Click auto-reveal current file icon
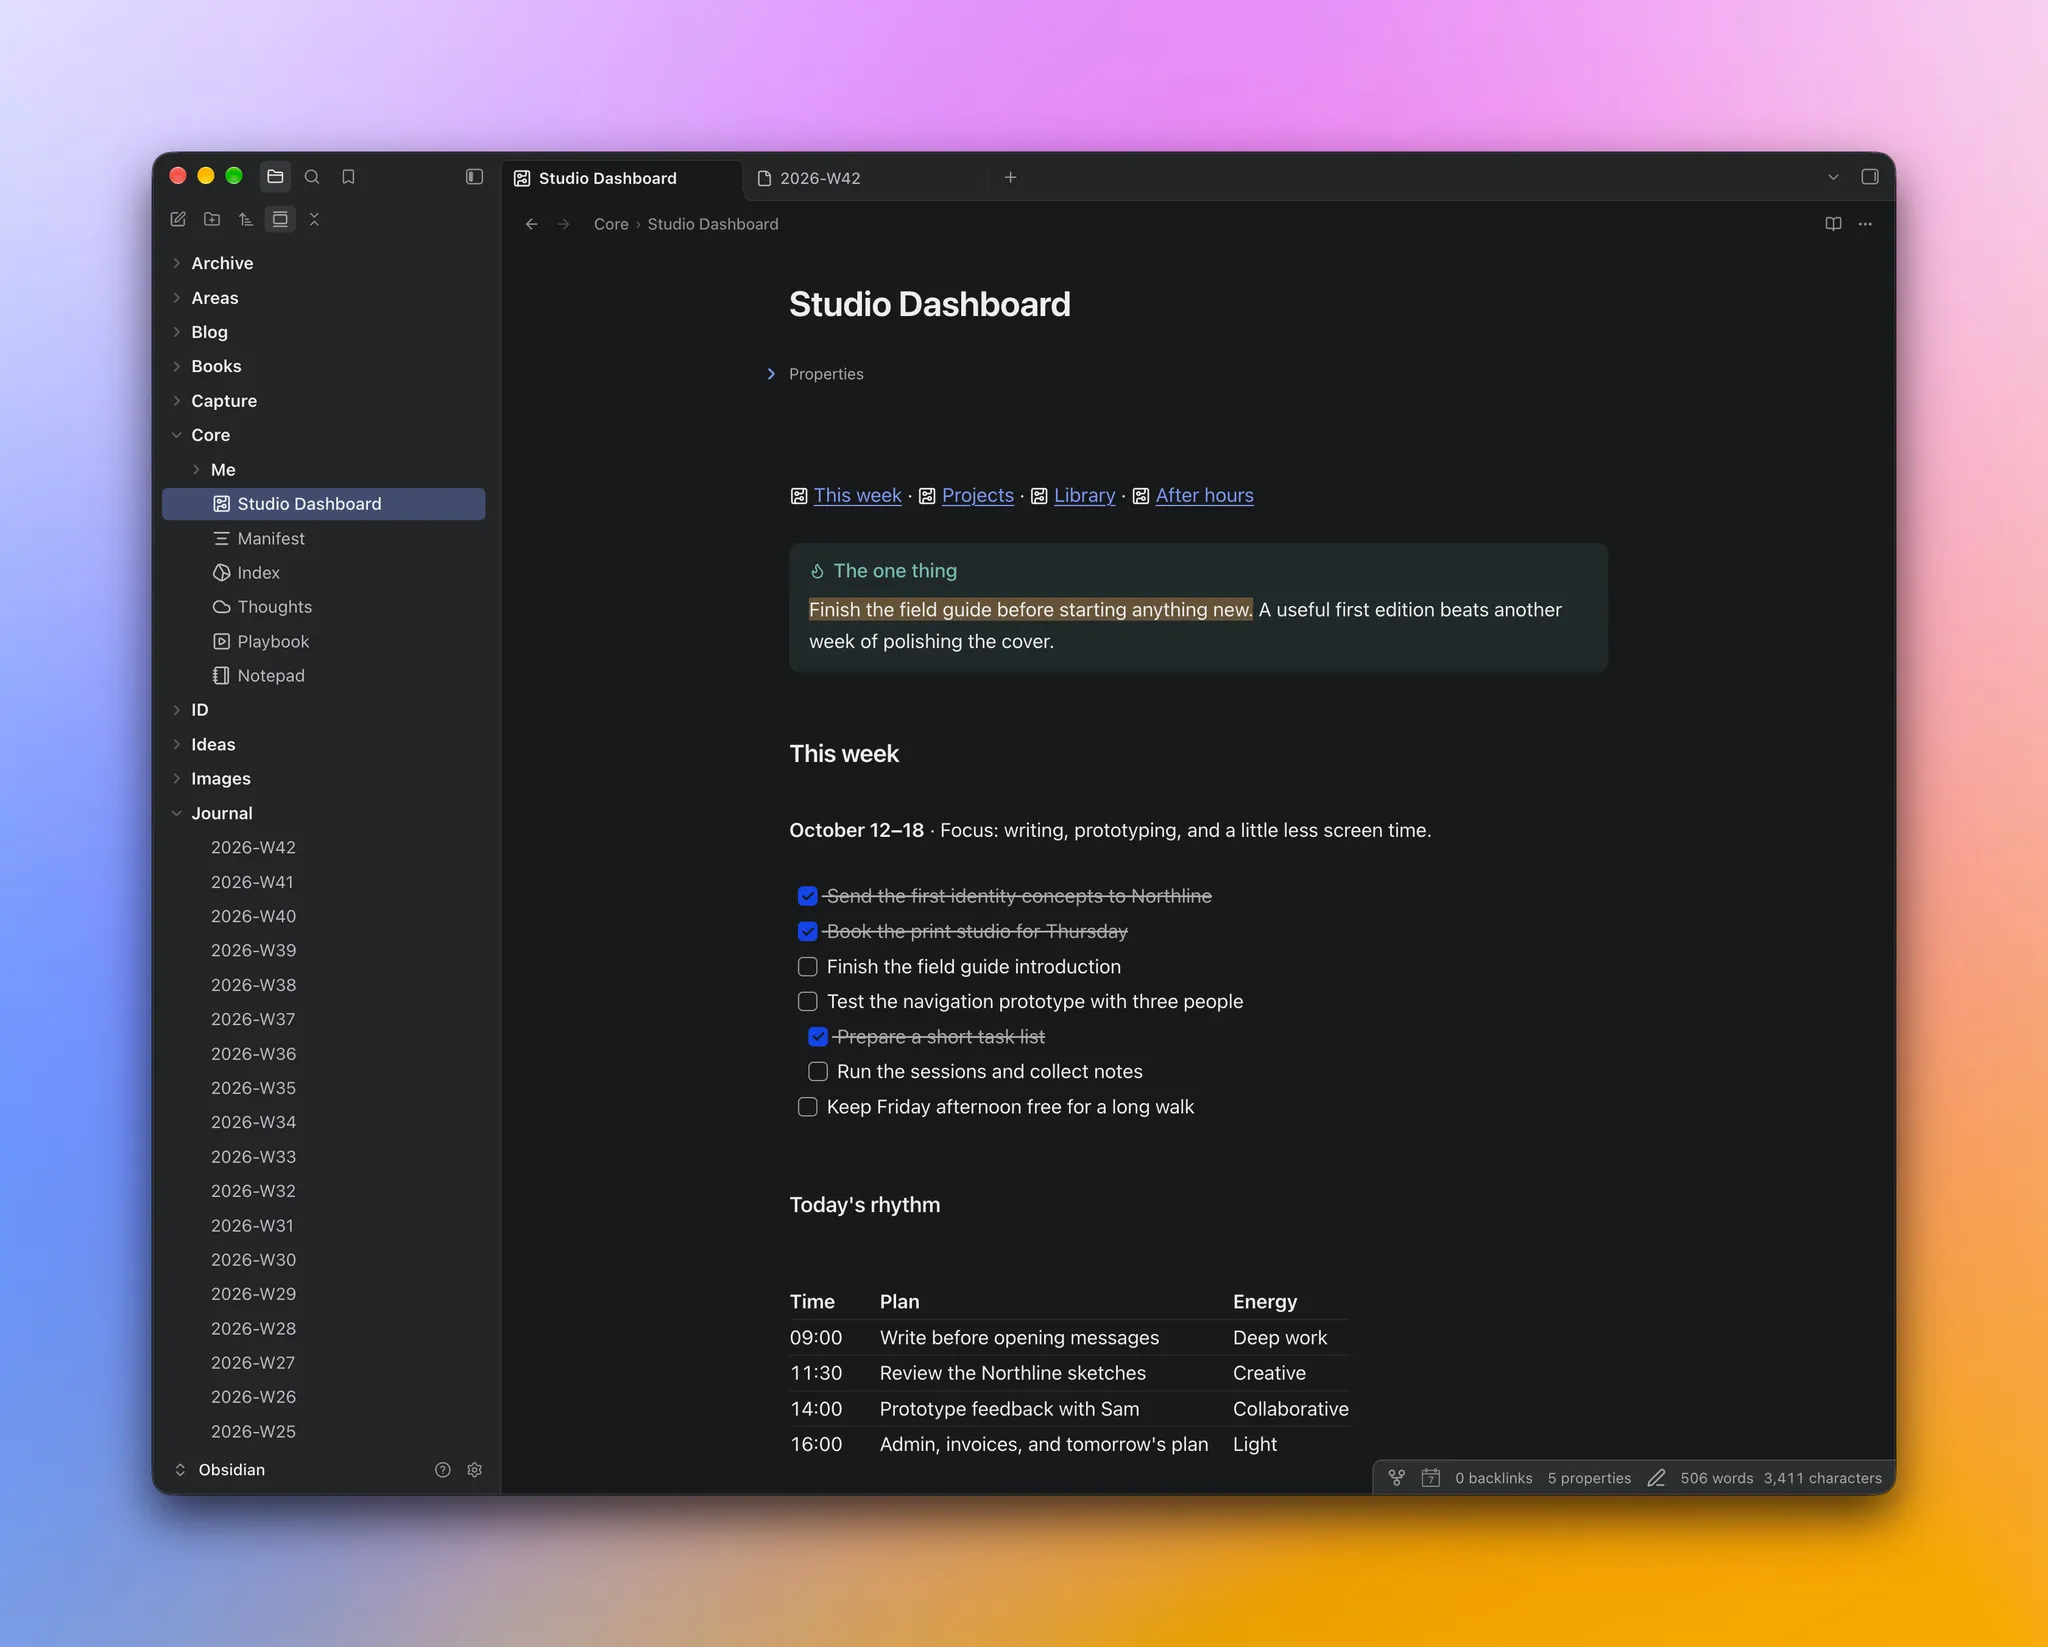 (280, 219)
